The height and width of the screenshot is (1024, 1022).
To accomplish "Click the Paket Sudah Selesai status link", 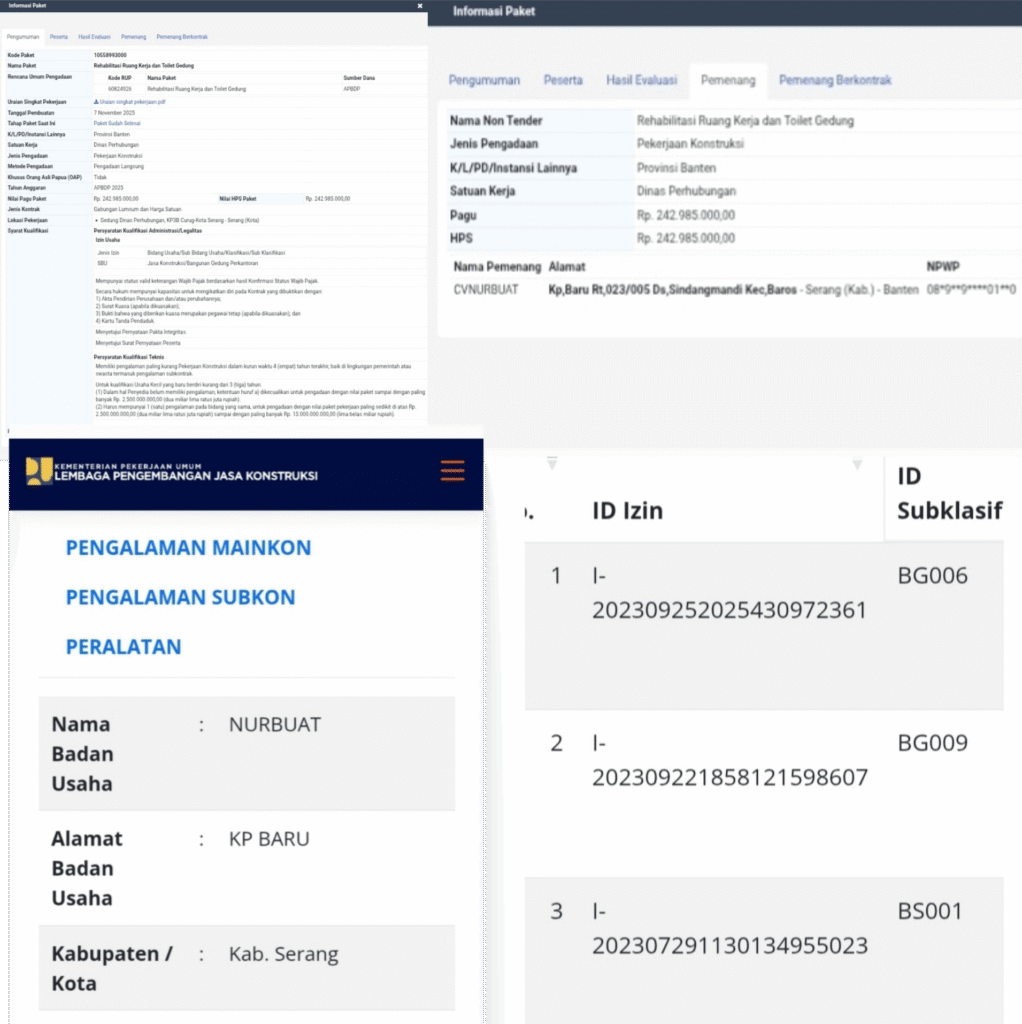I will pyautogui.click(x=116, y=123).
